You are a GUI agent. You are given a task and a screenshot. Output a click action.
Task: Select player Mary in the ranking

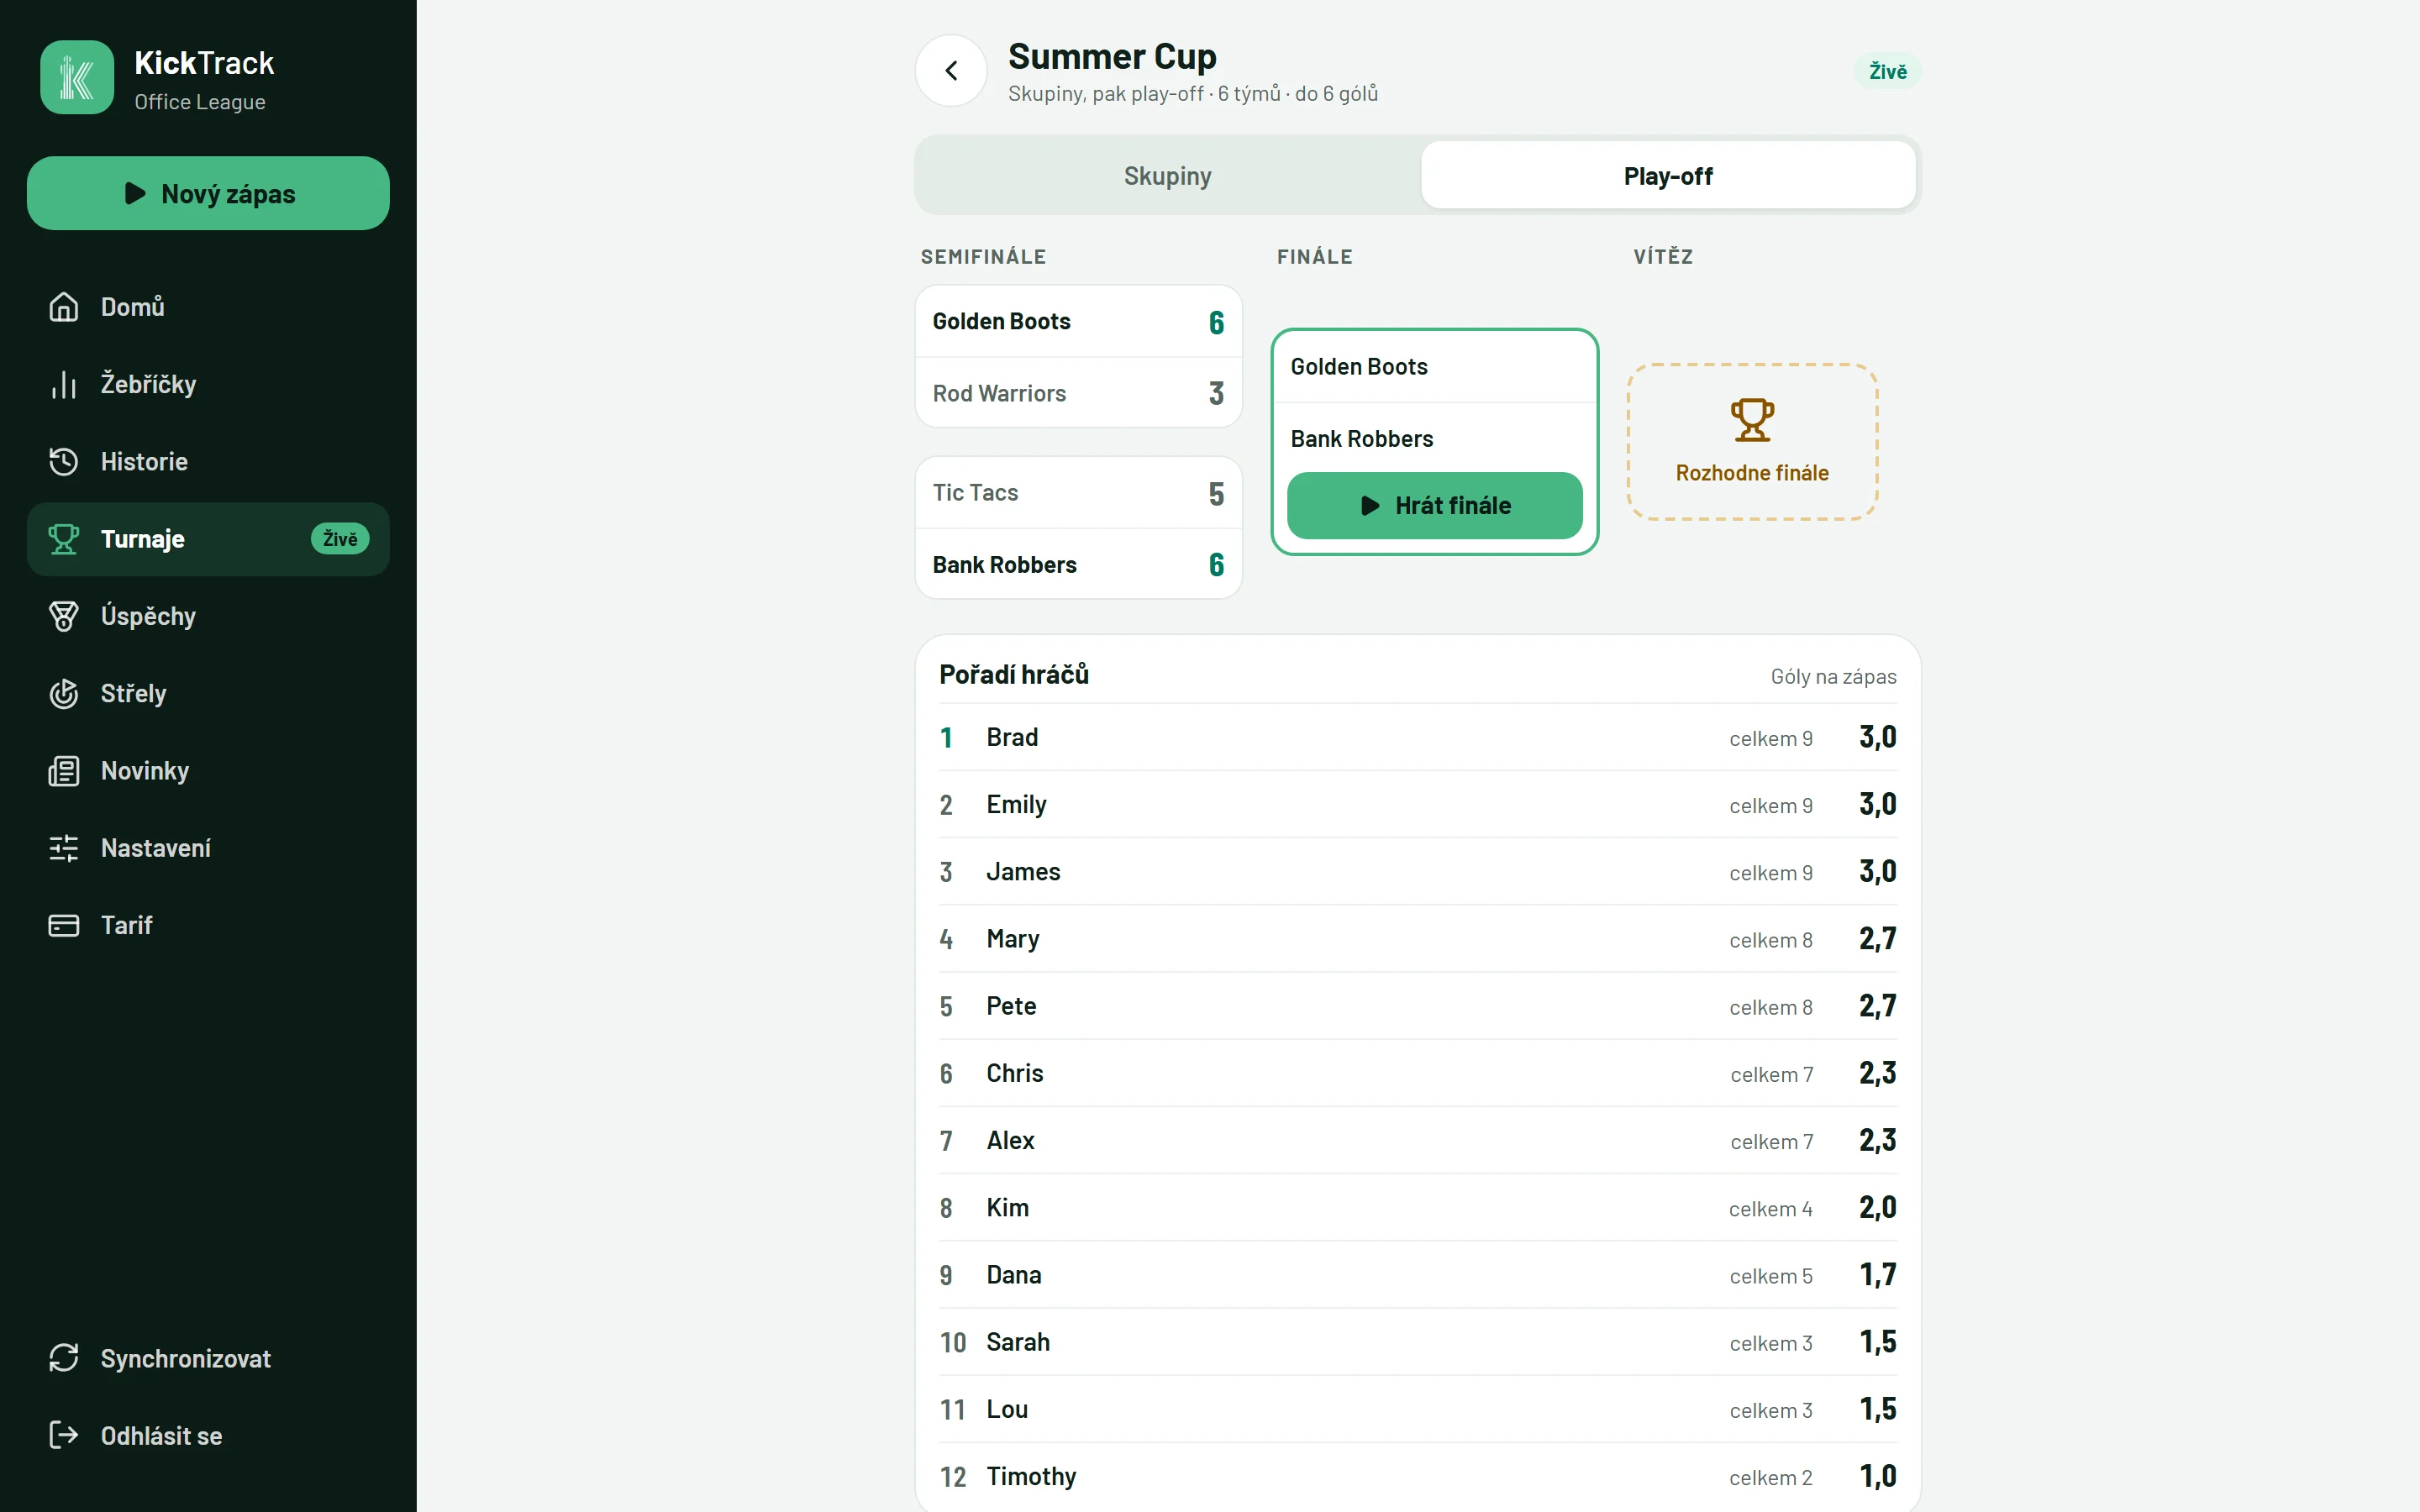click(x=1418, y=939)
